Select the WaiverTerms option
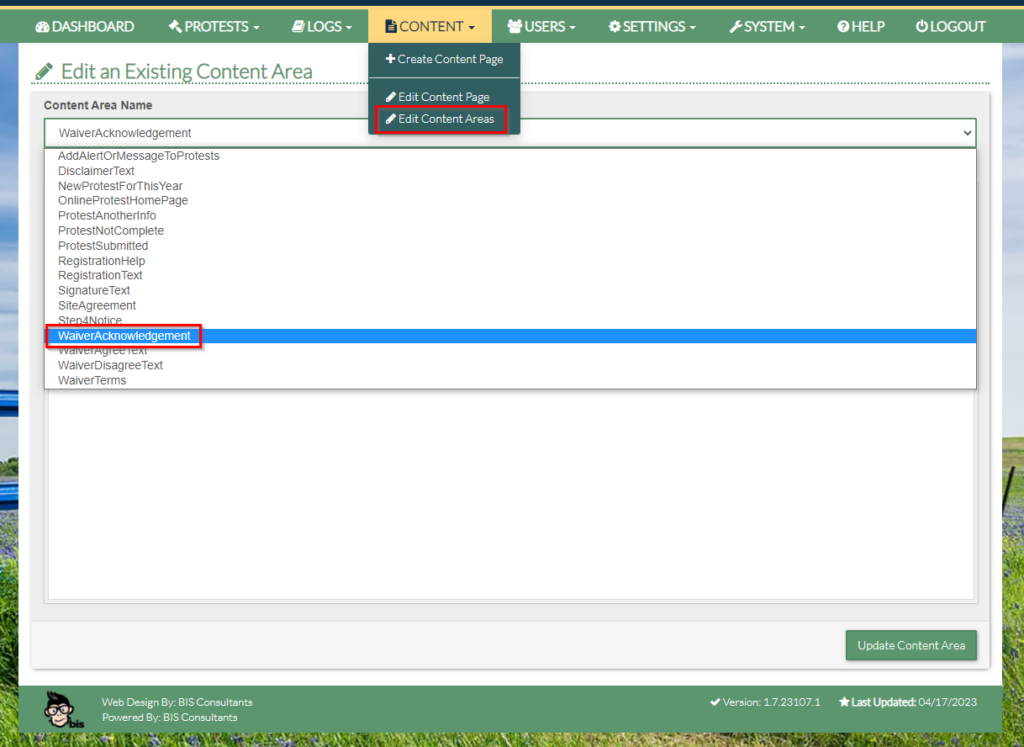The width and height of the screenshot is (1024, 747). (x=92, y=380)
